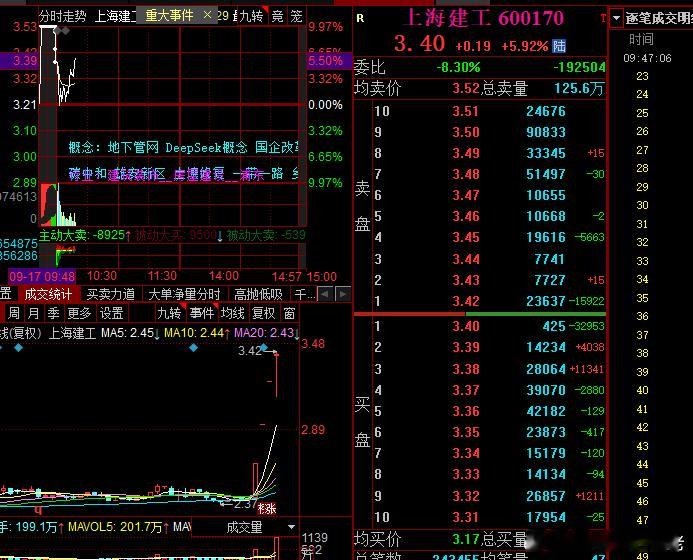The width and height of the screenshot is (693, 560).
Task: Click the sell level 10 price 3.51
Action: pos(465,111)
